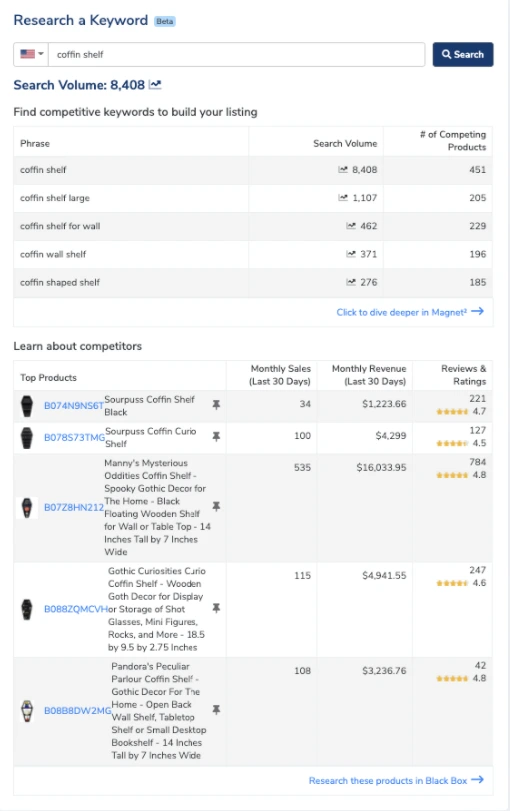
Task: Click thumbnail of Gothic Curiosities Curio shelf
Action: tap(27, 609)
